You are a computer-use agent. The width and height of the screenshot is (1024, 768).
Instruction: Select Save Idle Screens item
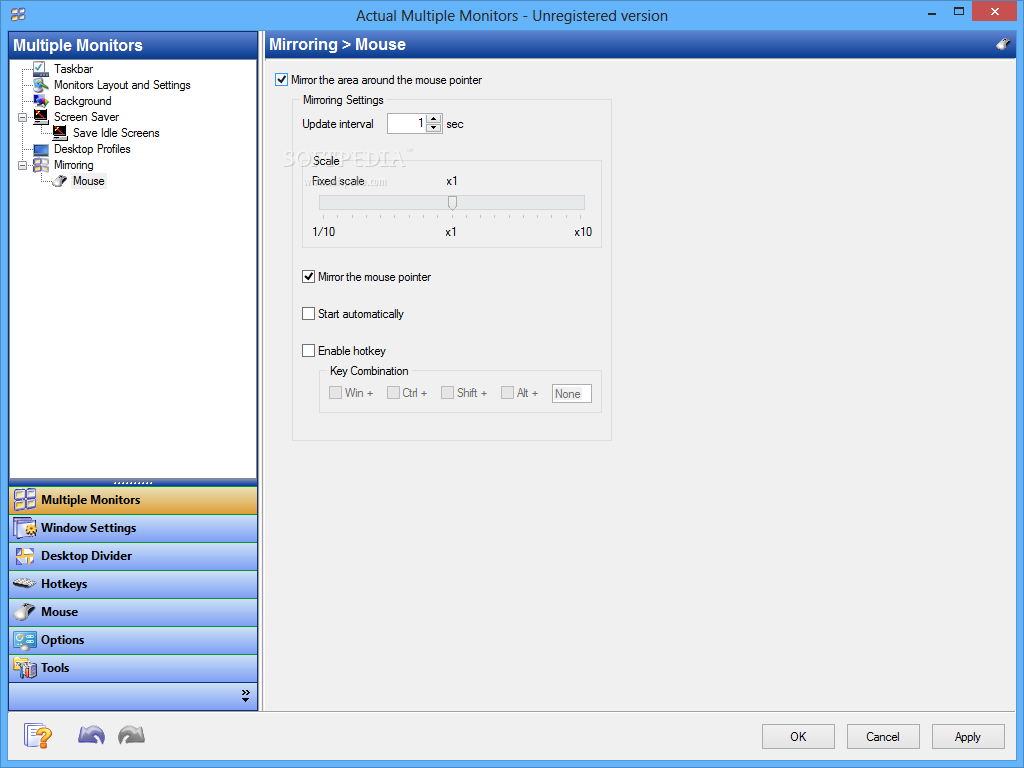pyautogui.click(x=116, y=133)
